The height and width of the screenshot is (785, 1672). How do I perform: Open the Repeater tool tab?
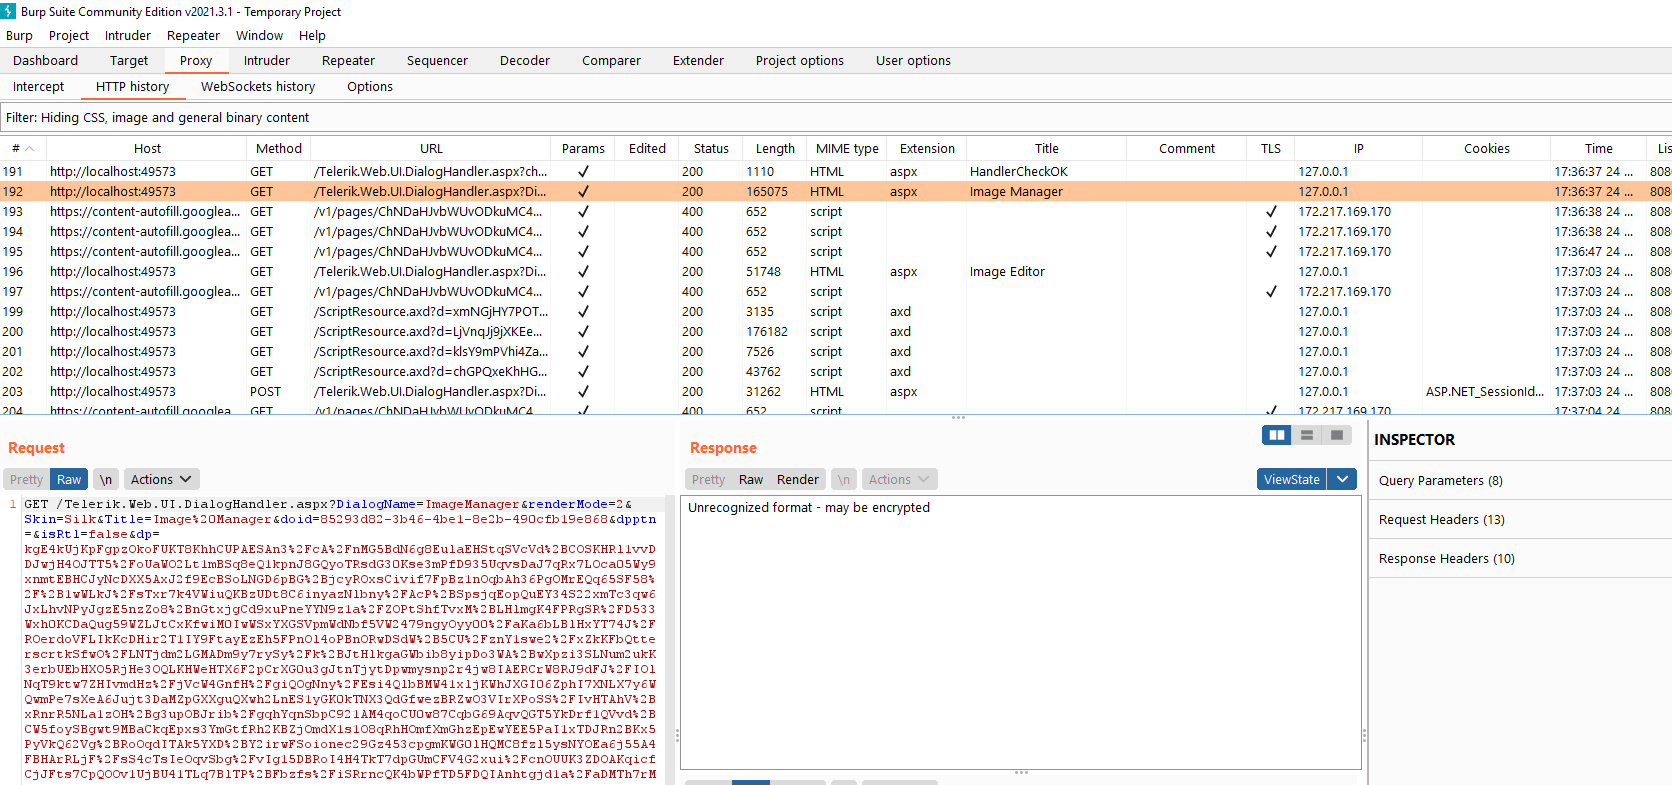tap(348, 60)
